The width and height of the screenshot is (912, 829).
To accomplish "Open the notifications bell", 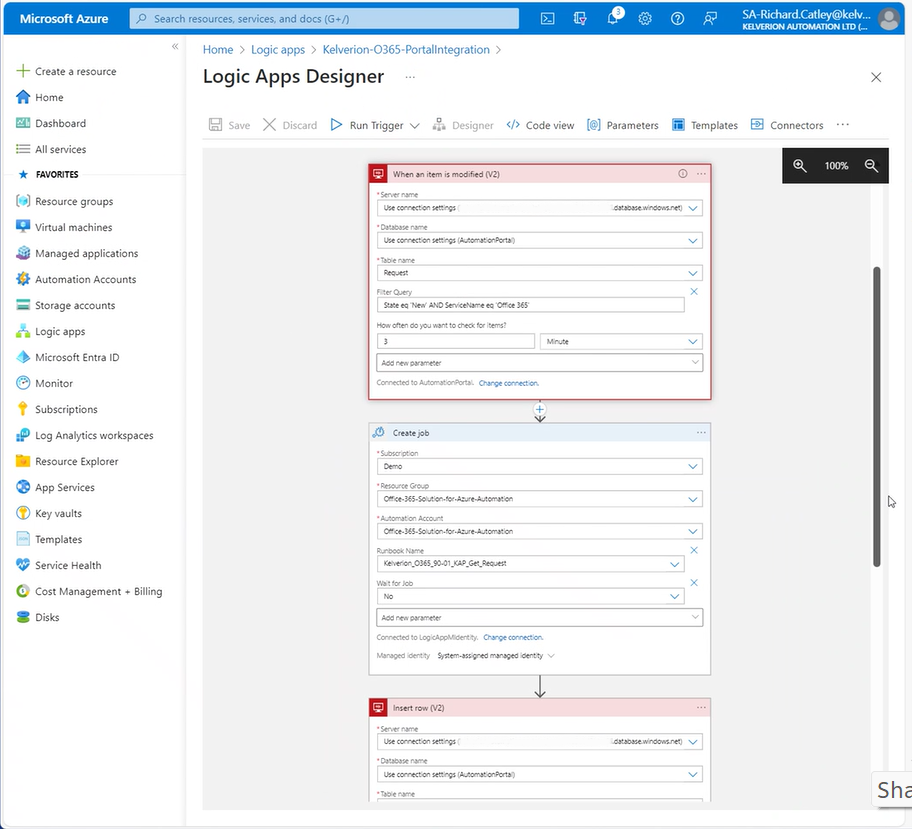I will pyautogui.click(x=613, y=19).
